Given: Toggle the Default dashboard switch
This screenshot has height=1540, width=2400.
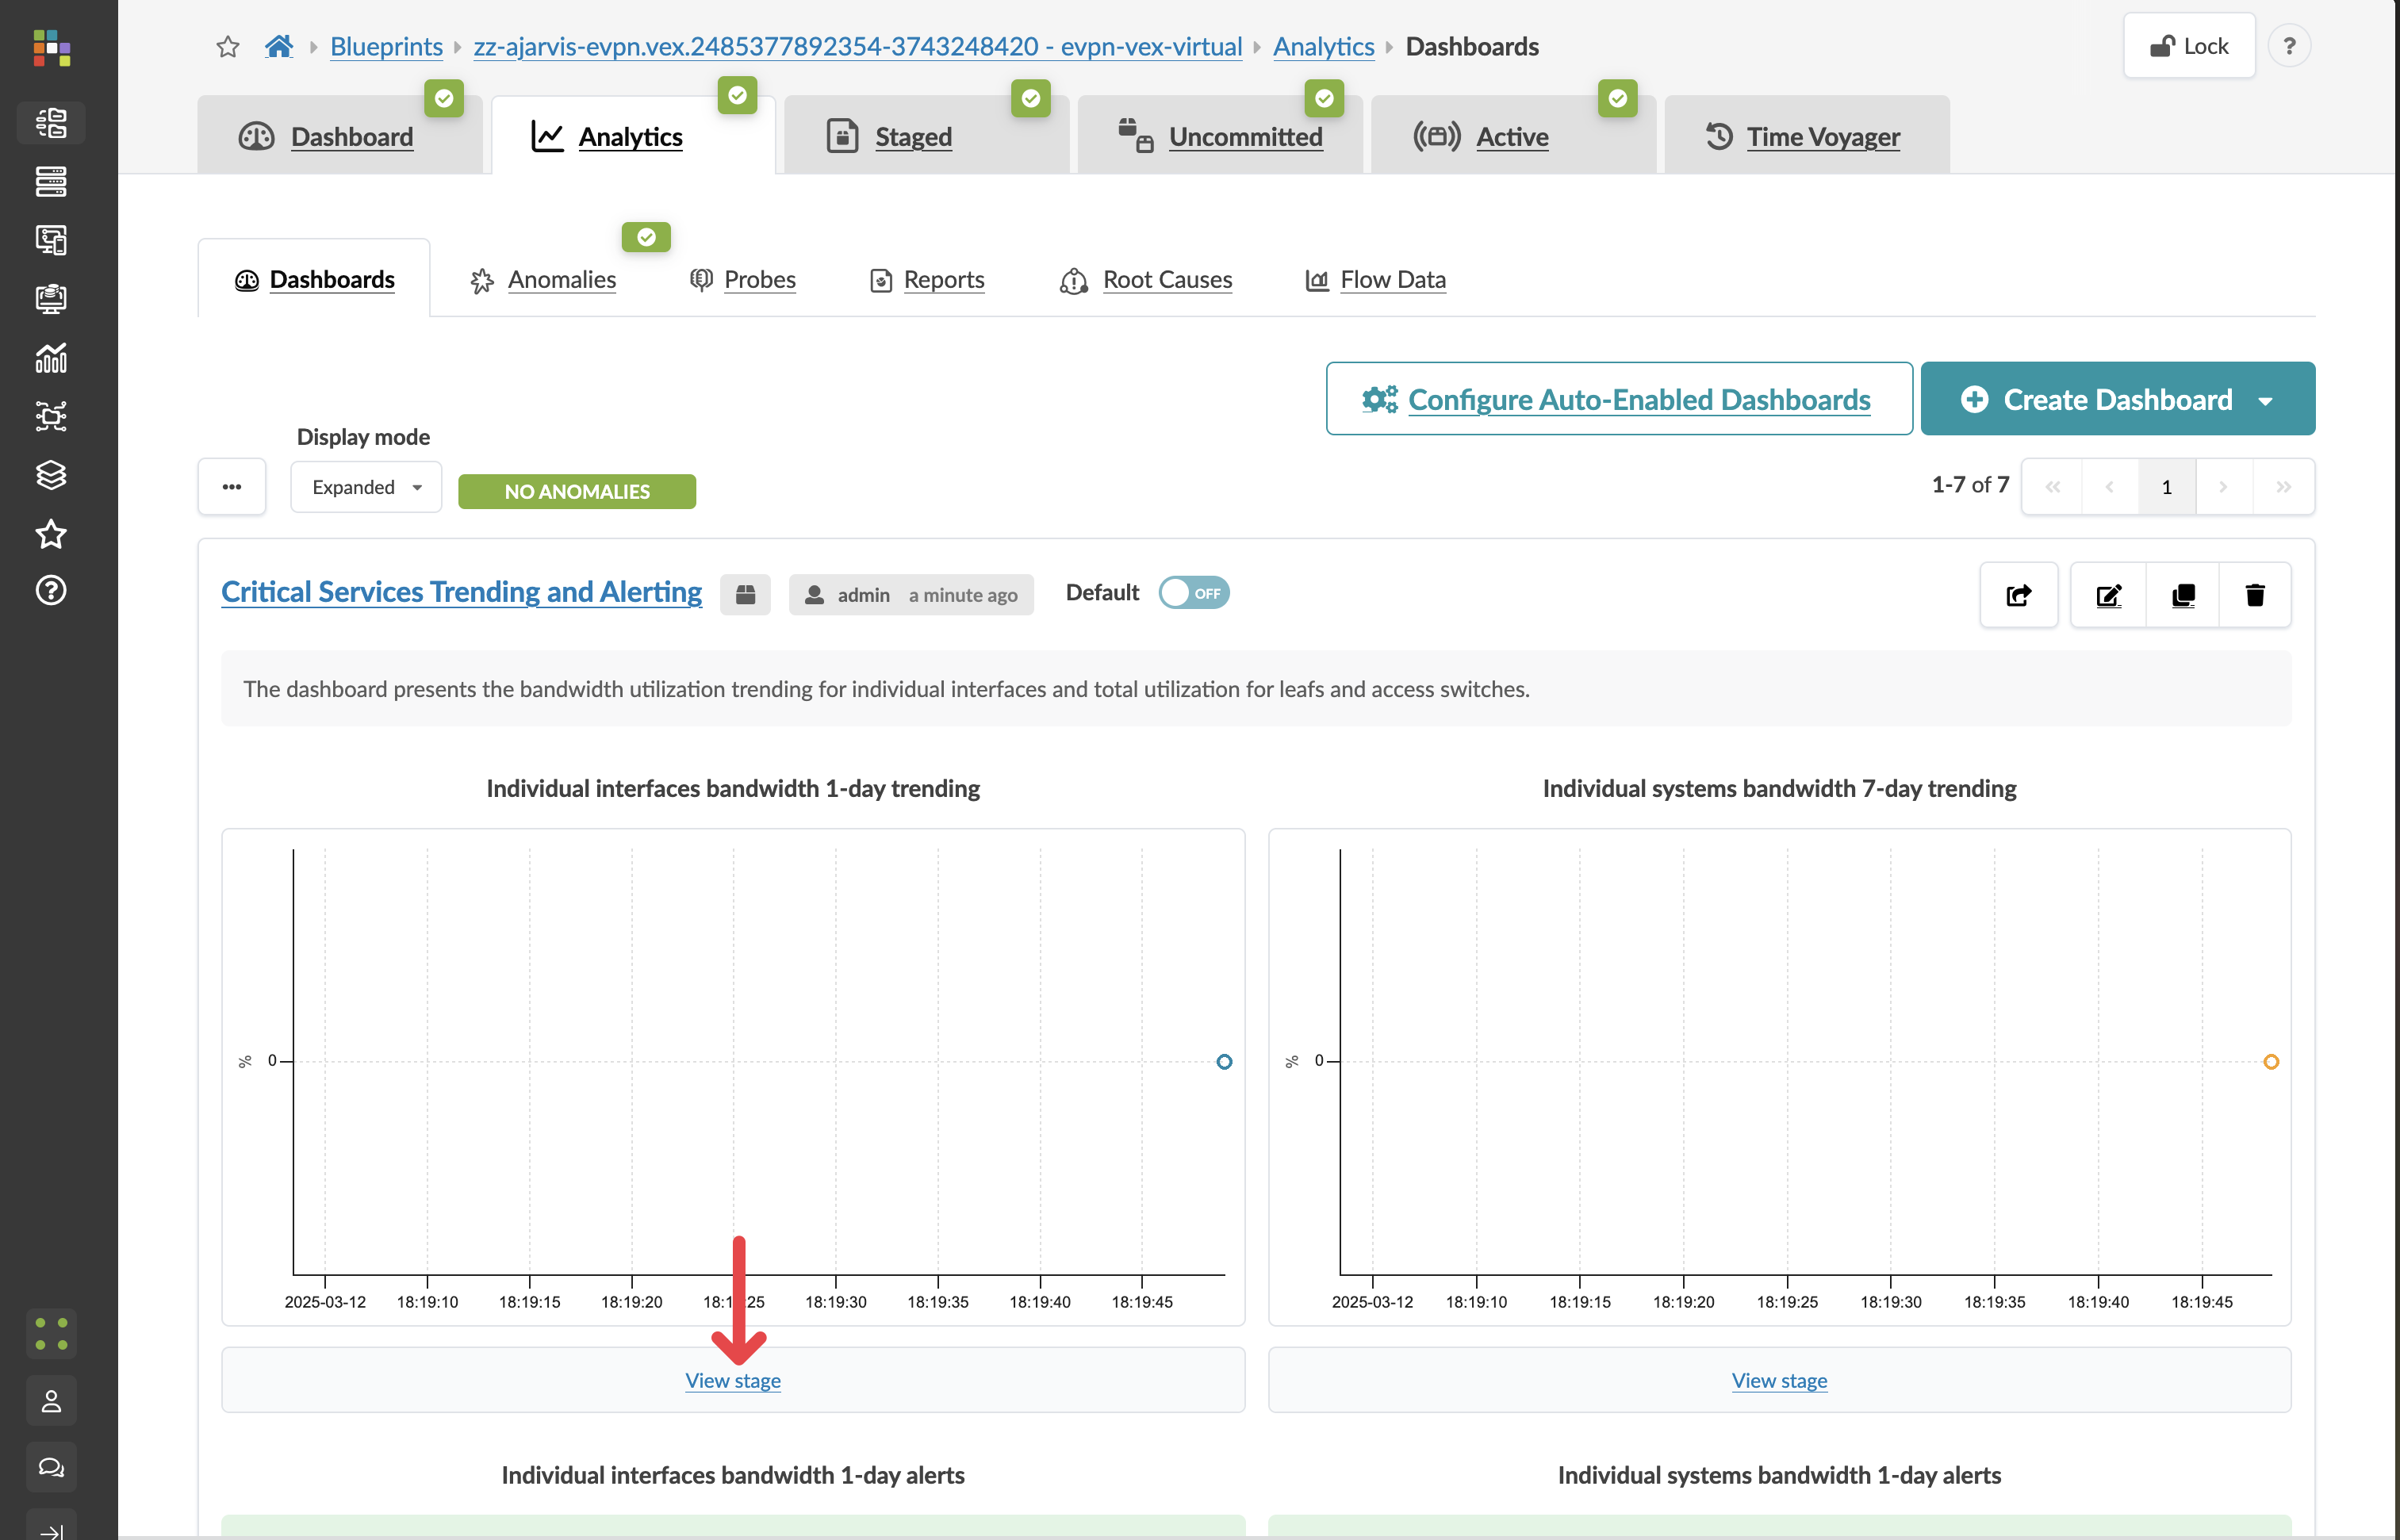Looking at the screenshot, I should coord(1194,593).
